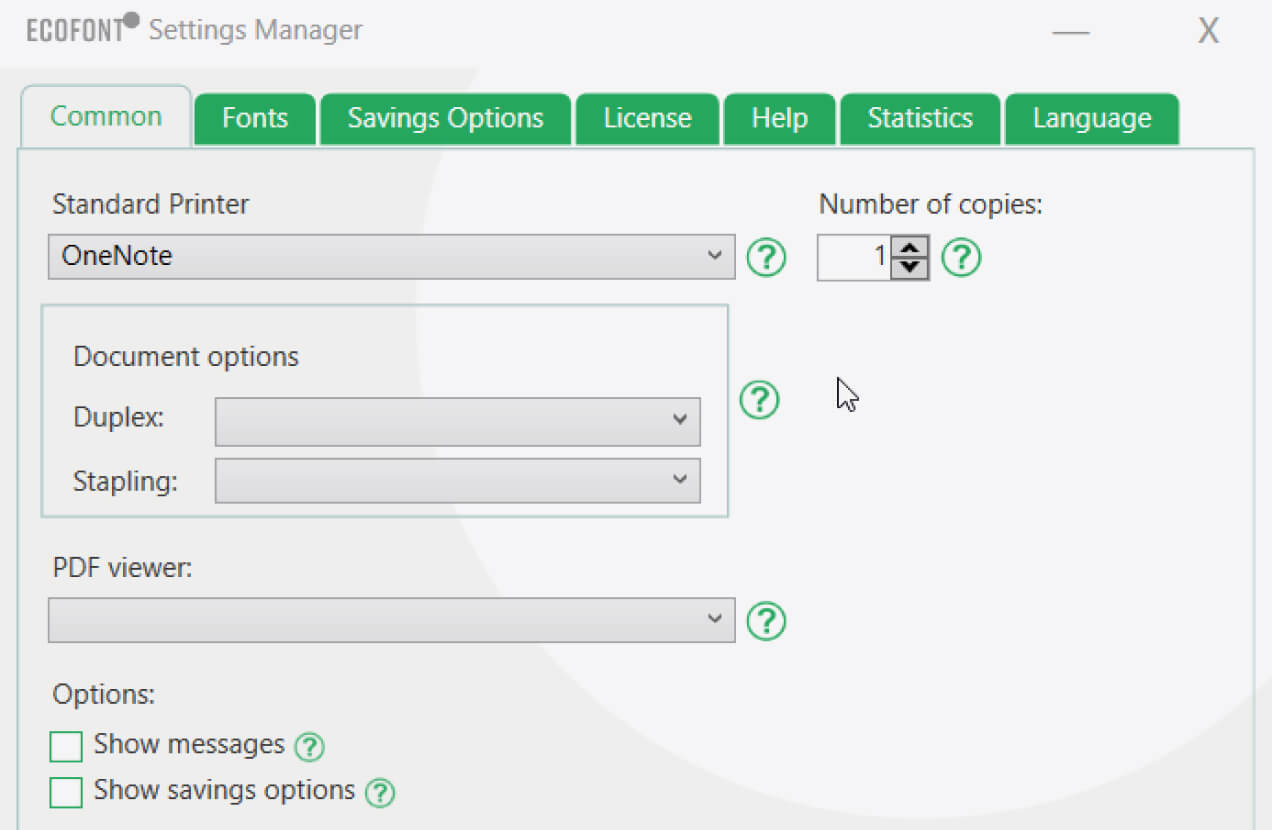Expand the Duplex dropdown
The image size is (1272, 830).
coord(457,420)
